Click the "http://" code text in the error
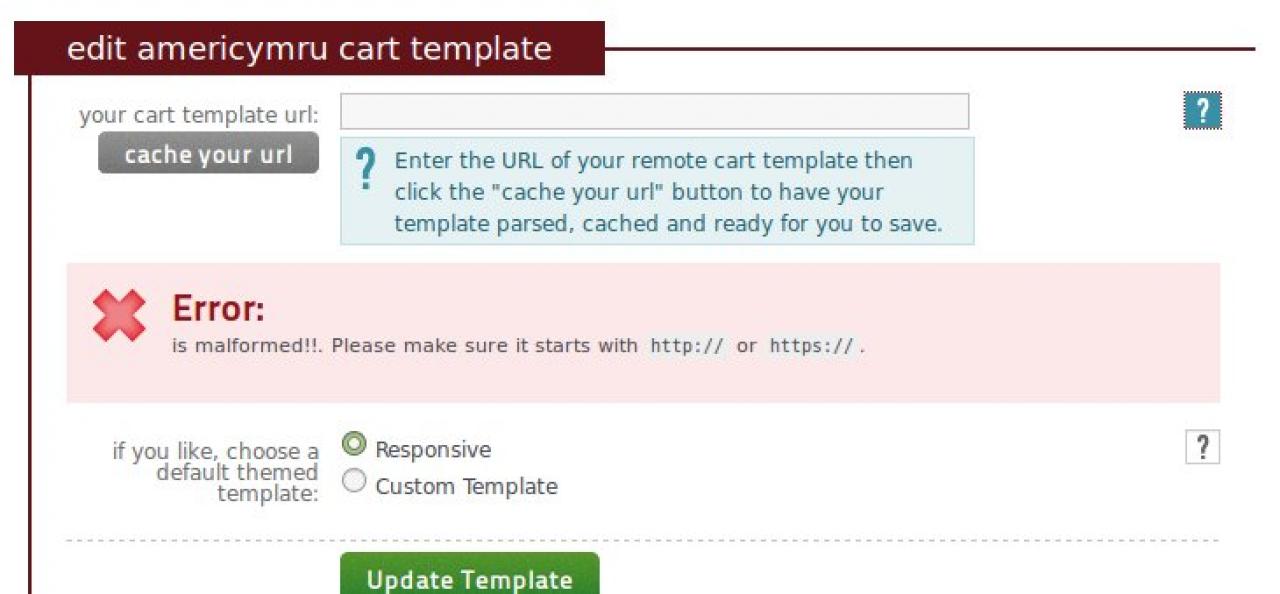This screenshot has height=594, width=1280. coord(687,346)
